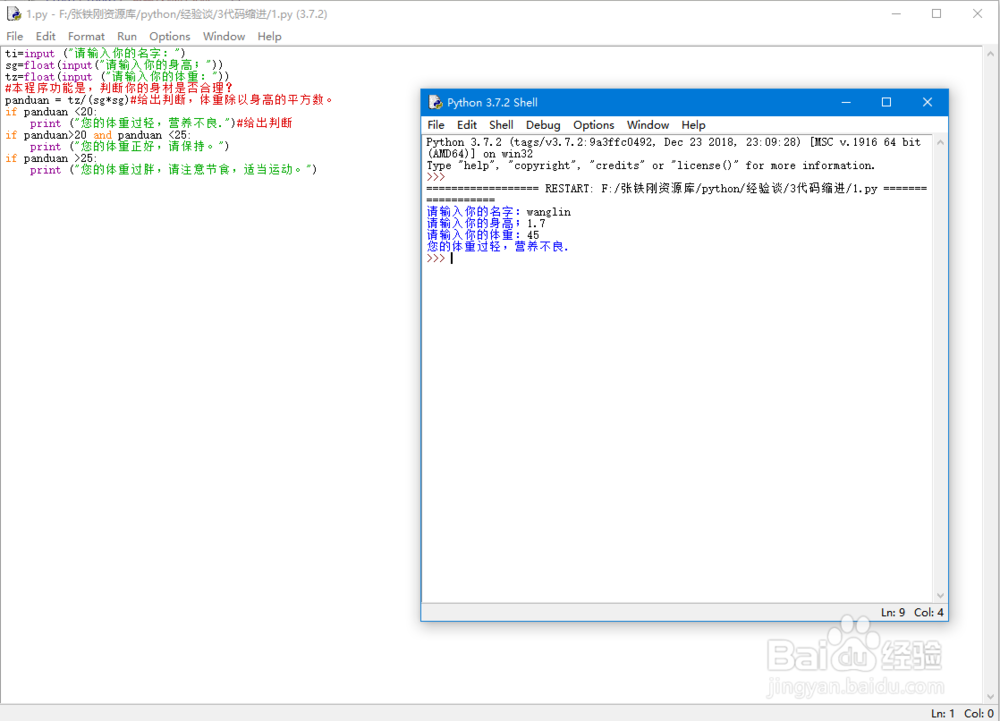The image size is (1000, 721).
Task: Click the line starting 'ti=input' in editor
Action: (x=95, y=54)
